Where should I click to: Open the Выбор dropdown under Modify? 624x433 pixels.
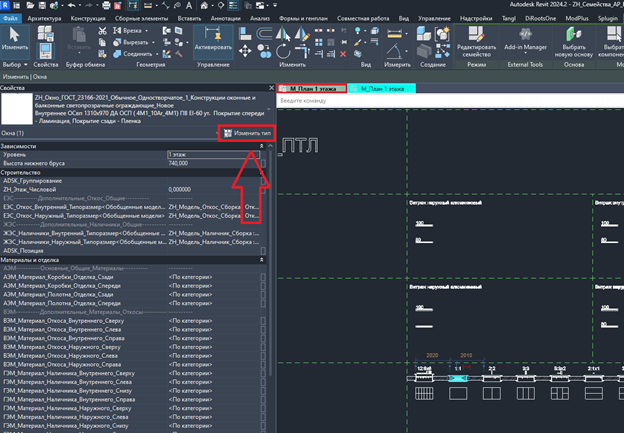tap(15, 64)
